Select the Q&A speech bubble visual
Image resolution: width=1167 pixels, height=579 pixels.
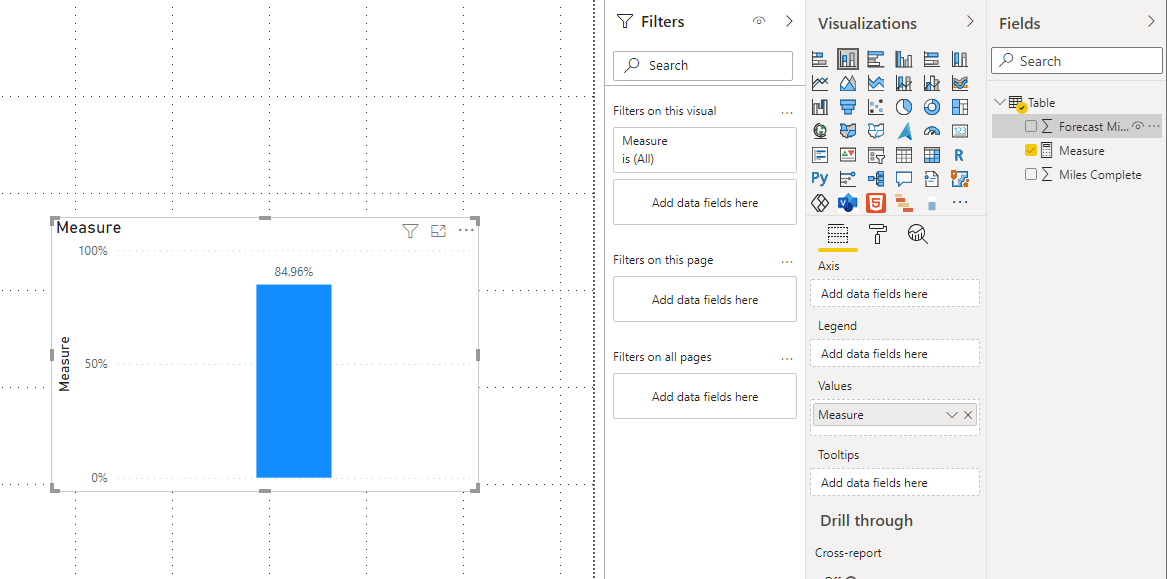[x=904, y=179]
